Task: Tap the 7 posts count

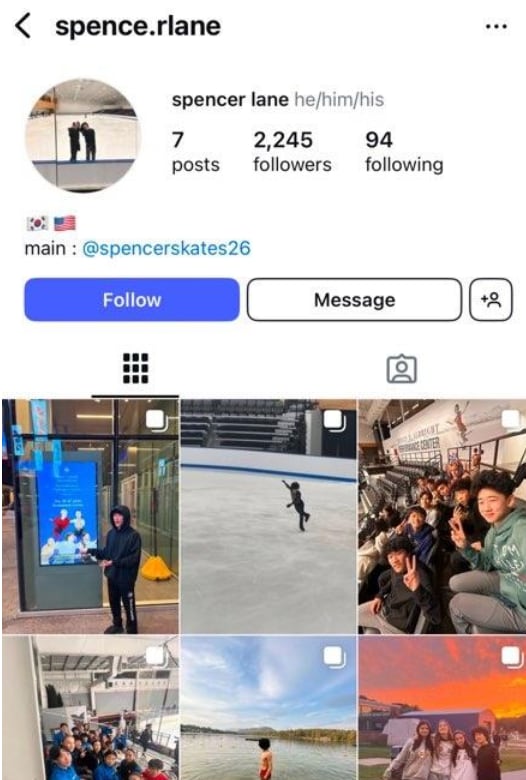Action: (196, 152)
